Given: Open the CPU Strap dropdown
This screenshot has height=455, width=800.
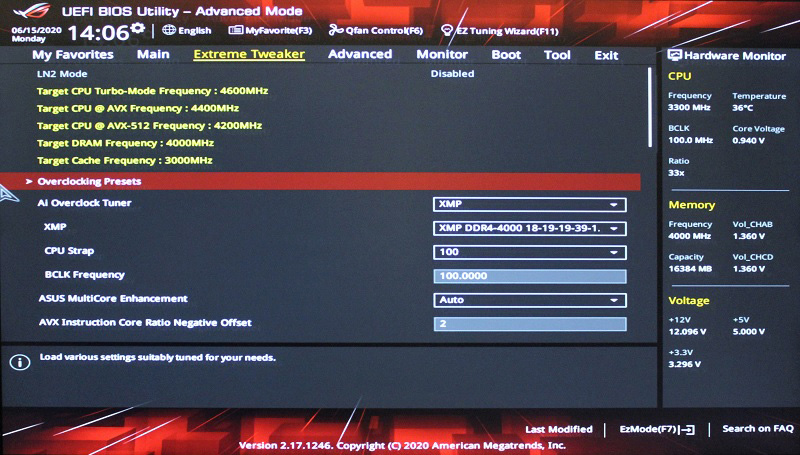Looking at the screenshot, I should click(x=530, y=252).
